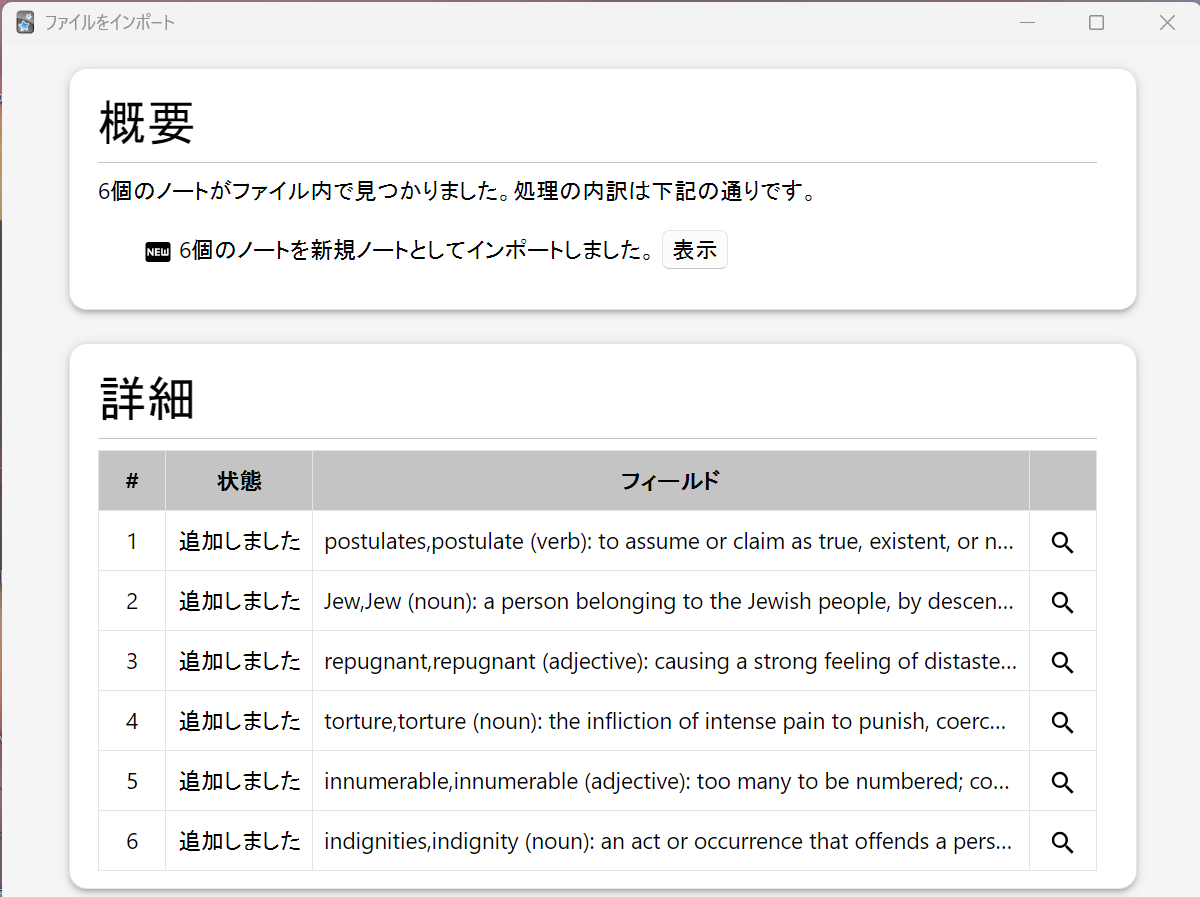Viewport: 1200px width, 897px height.
Task: Click the NEW badge icon in summary
Action: point(158,251)
